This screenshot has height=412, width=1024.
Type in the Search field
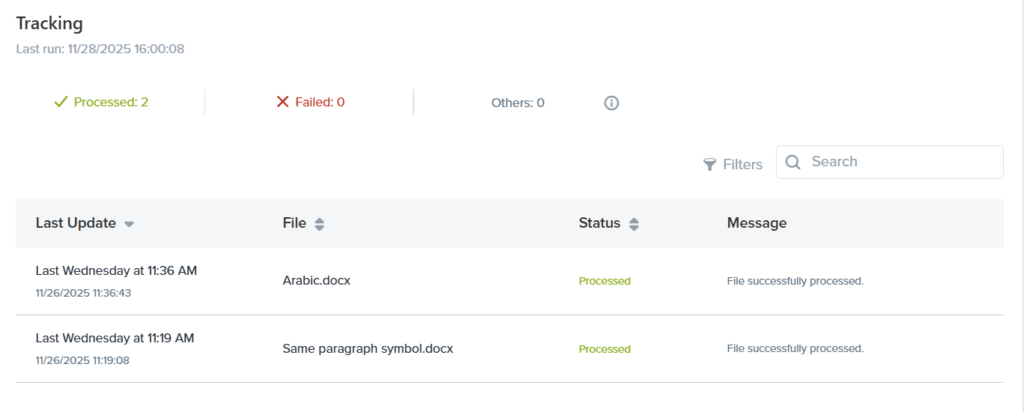pyautogui.click(x=900, y=162)
